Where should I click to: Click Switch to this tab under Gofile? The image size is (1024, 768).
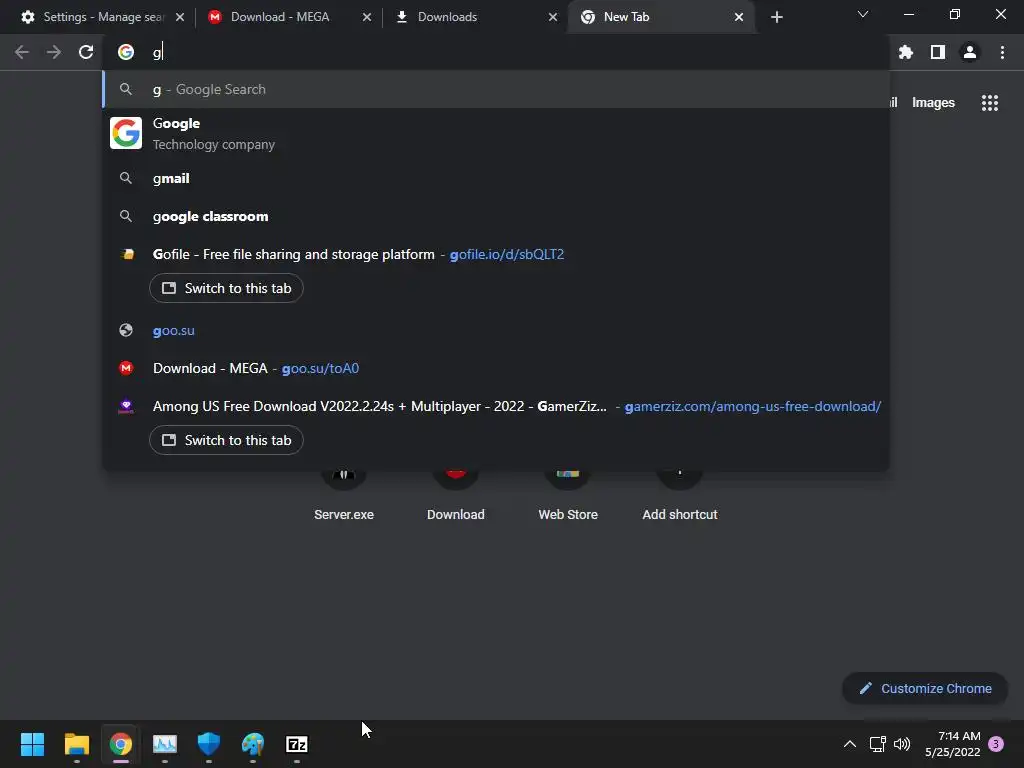click(x=226, y=289)
